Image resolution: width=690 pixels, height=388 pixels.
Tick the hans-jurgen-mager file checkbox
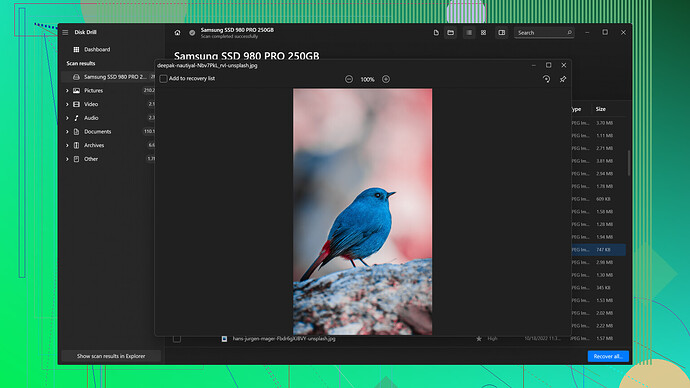(x=177, y=339)
